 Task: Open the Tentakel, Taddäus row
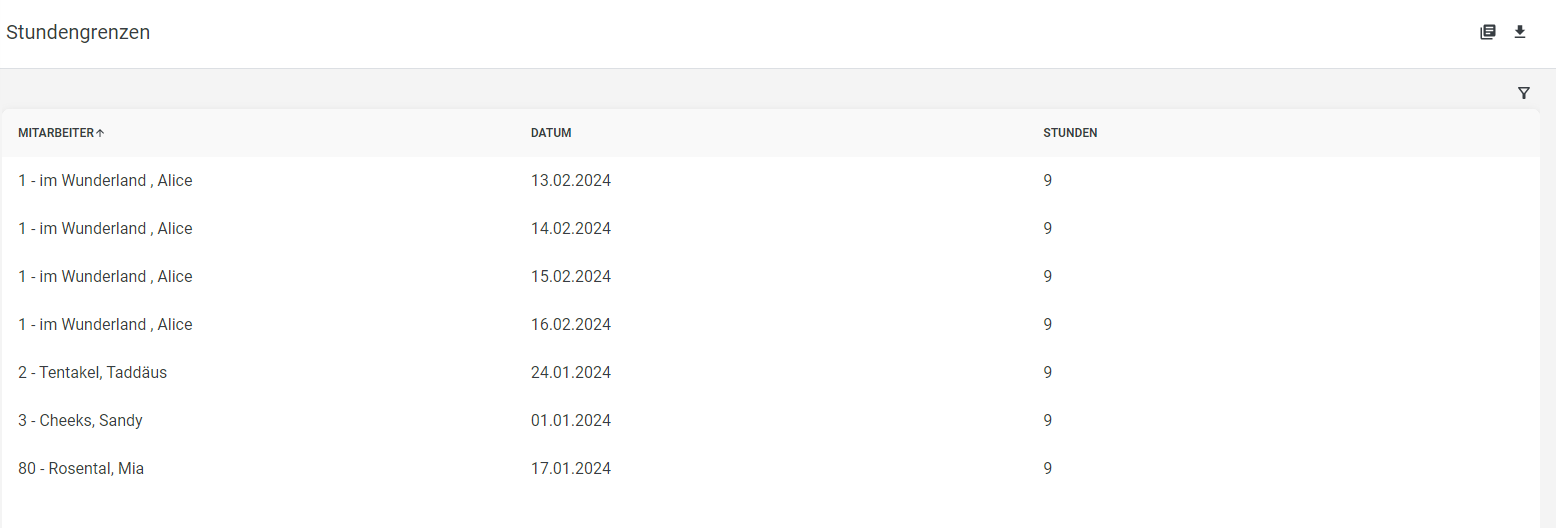[770, 373]
